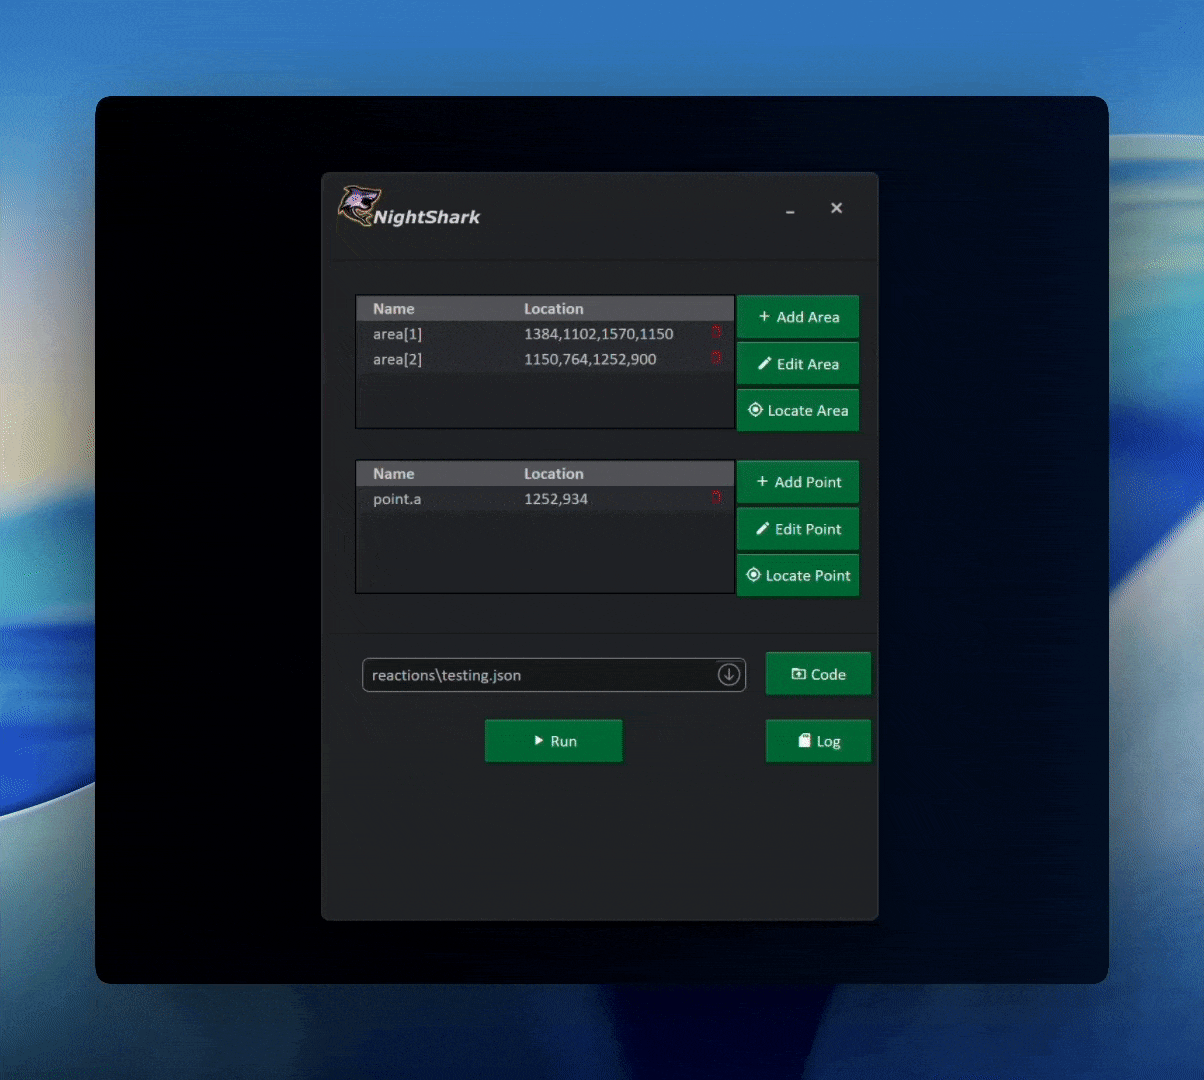
Task: Click the crosshair icon on Locate Point
Action: (753, 575)
